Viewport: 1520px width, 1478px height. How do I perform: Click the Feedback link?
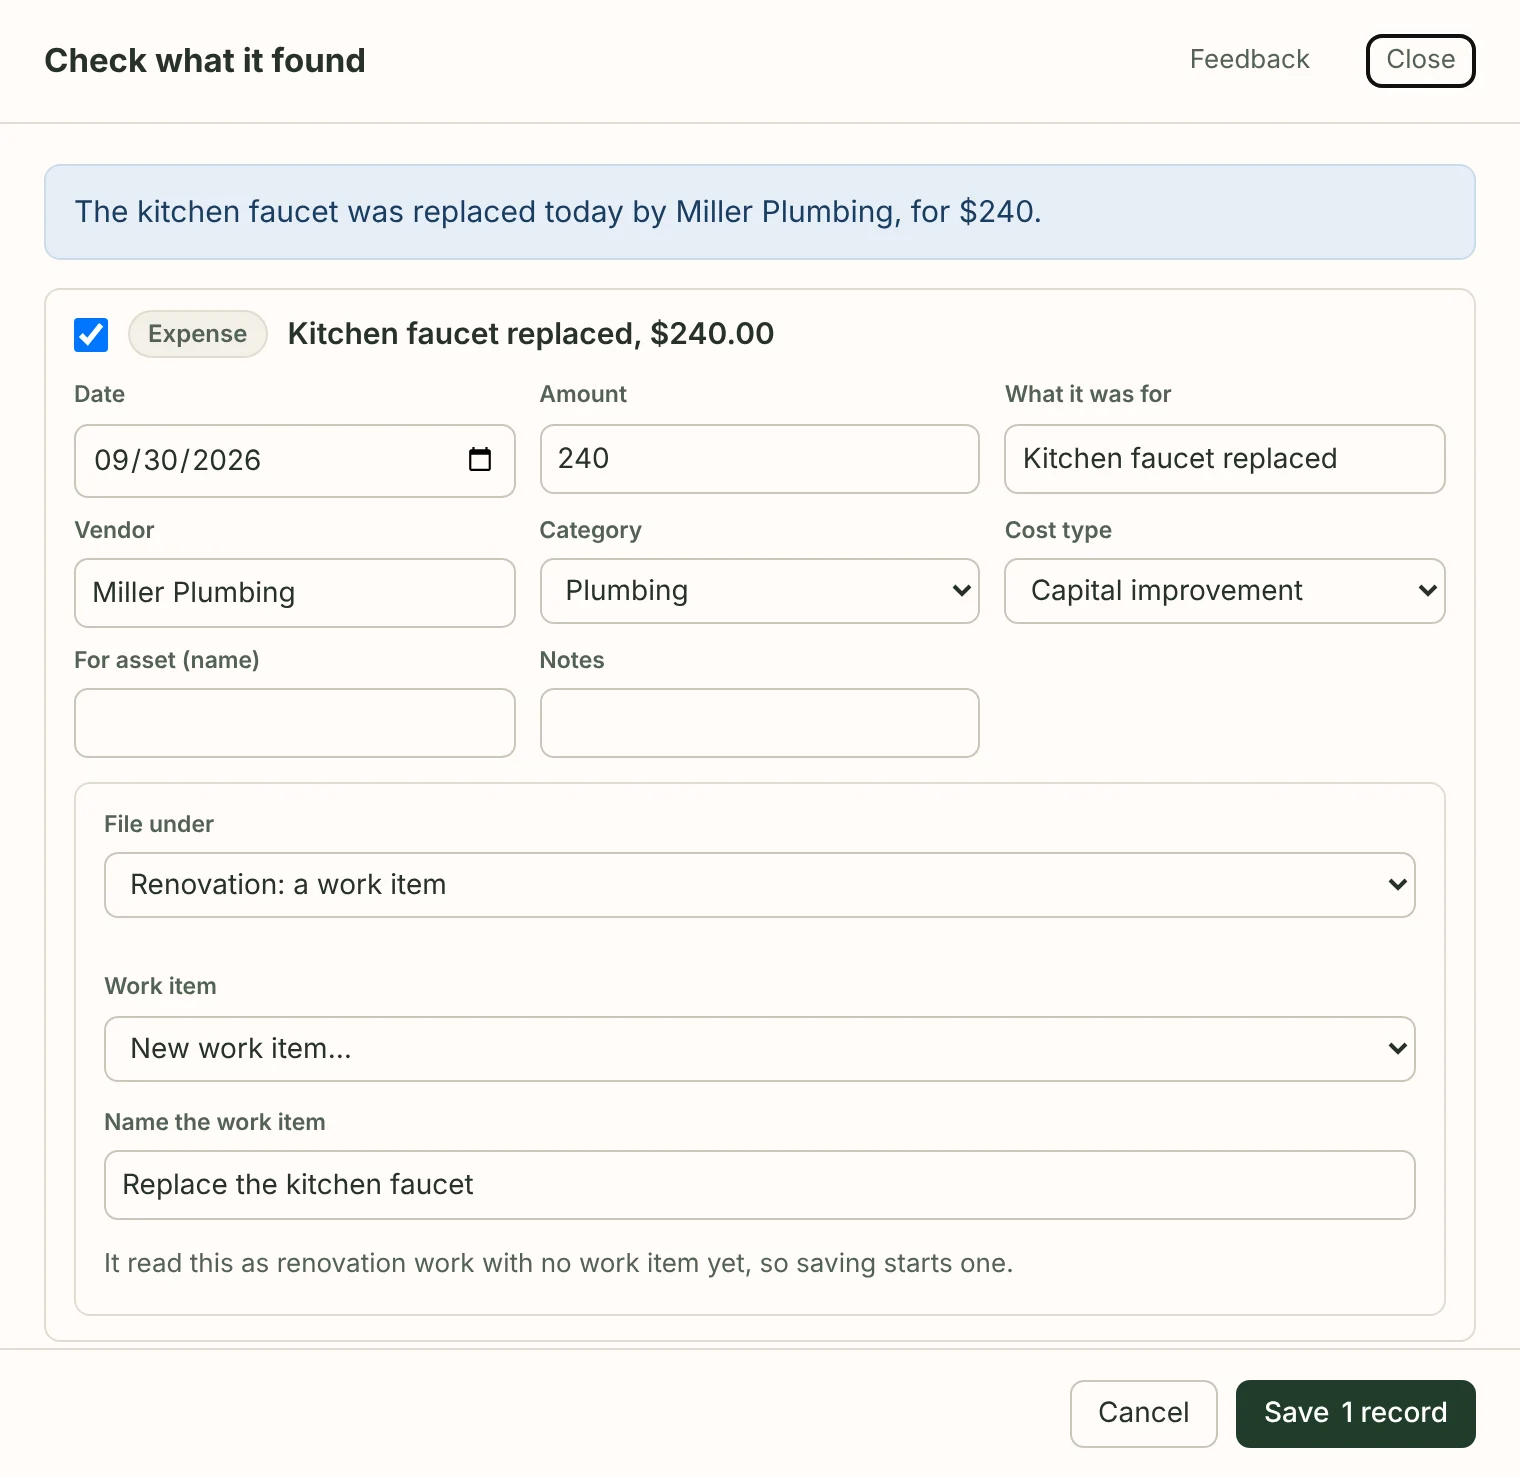coord(1249,60)
